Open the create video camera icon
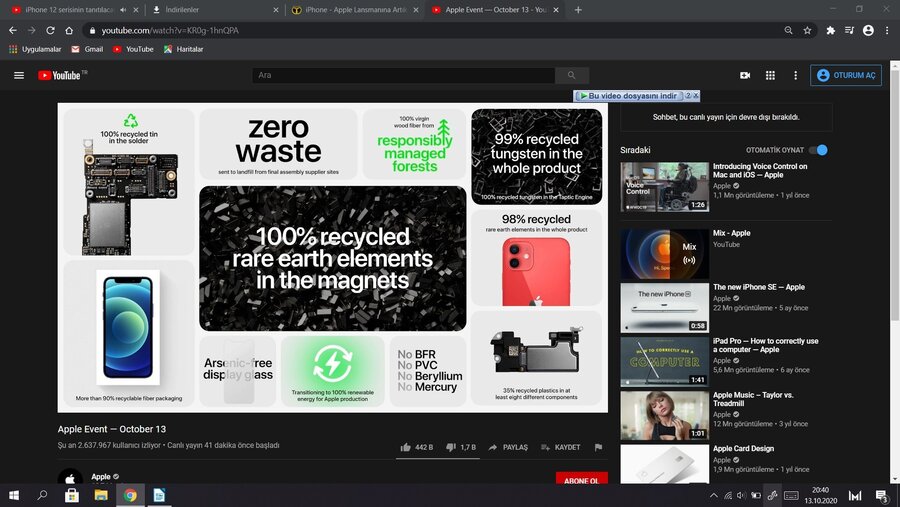Viewport: 900px width, 507px height. tap(745, 75)
